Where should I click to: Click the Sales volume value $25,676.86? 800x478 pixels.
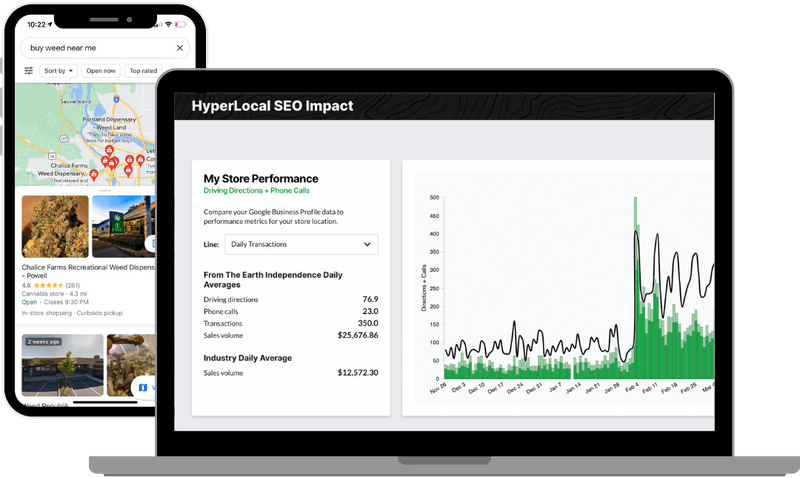click(x=358, y=335)
